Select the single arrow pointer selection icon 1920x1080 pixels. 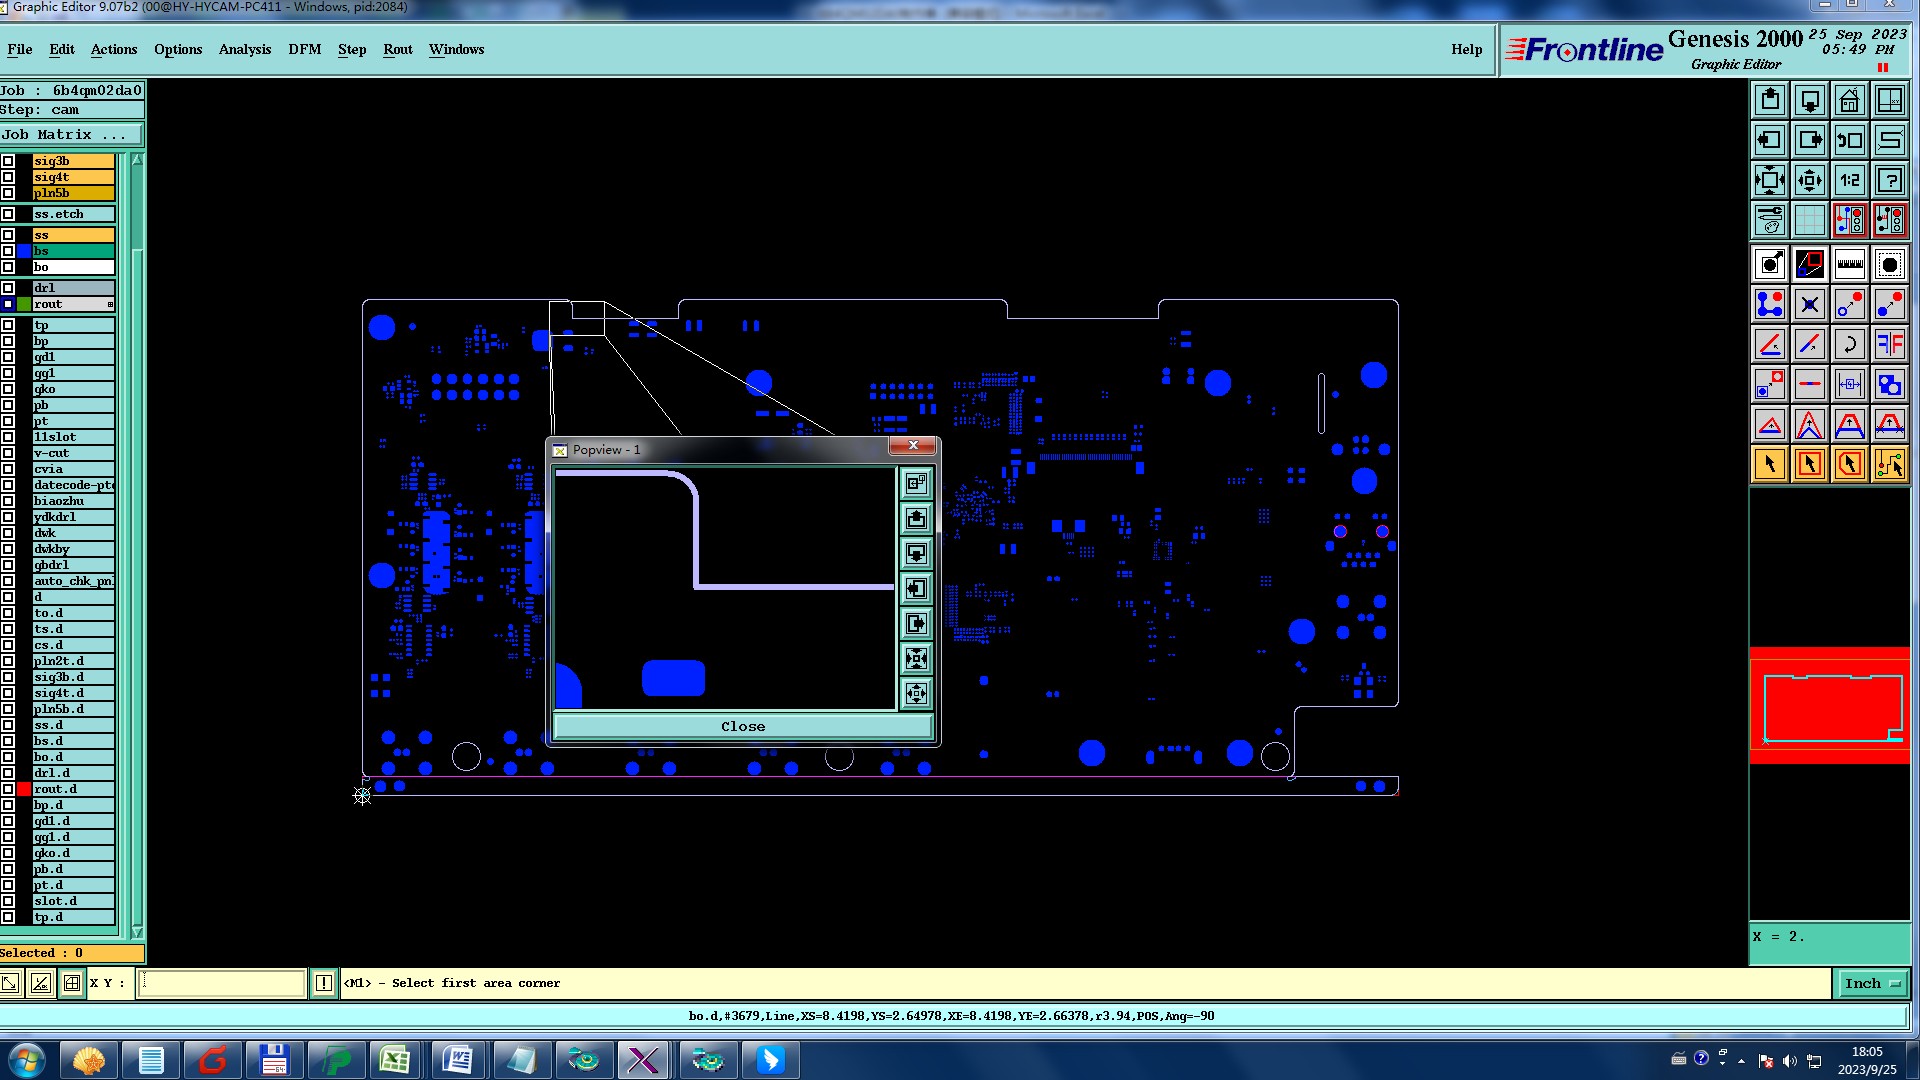1770,464
